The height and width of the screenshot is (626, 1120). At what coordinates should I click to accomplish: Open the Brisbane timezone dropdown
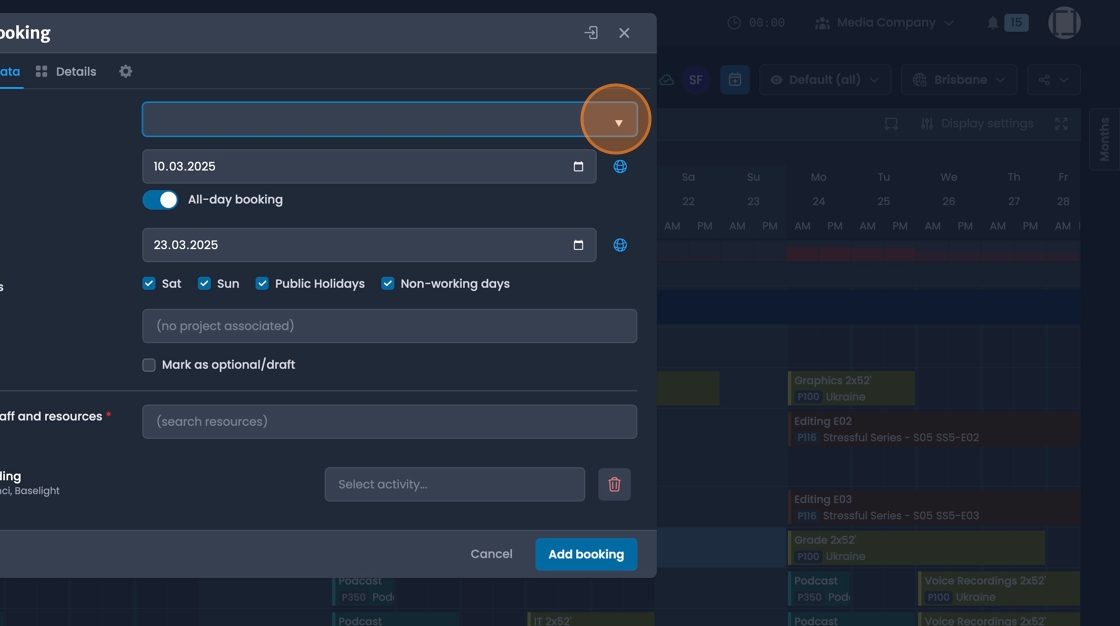(958, 79)
